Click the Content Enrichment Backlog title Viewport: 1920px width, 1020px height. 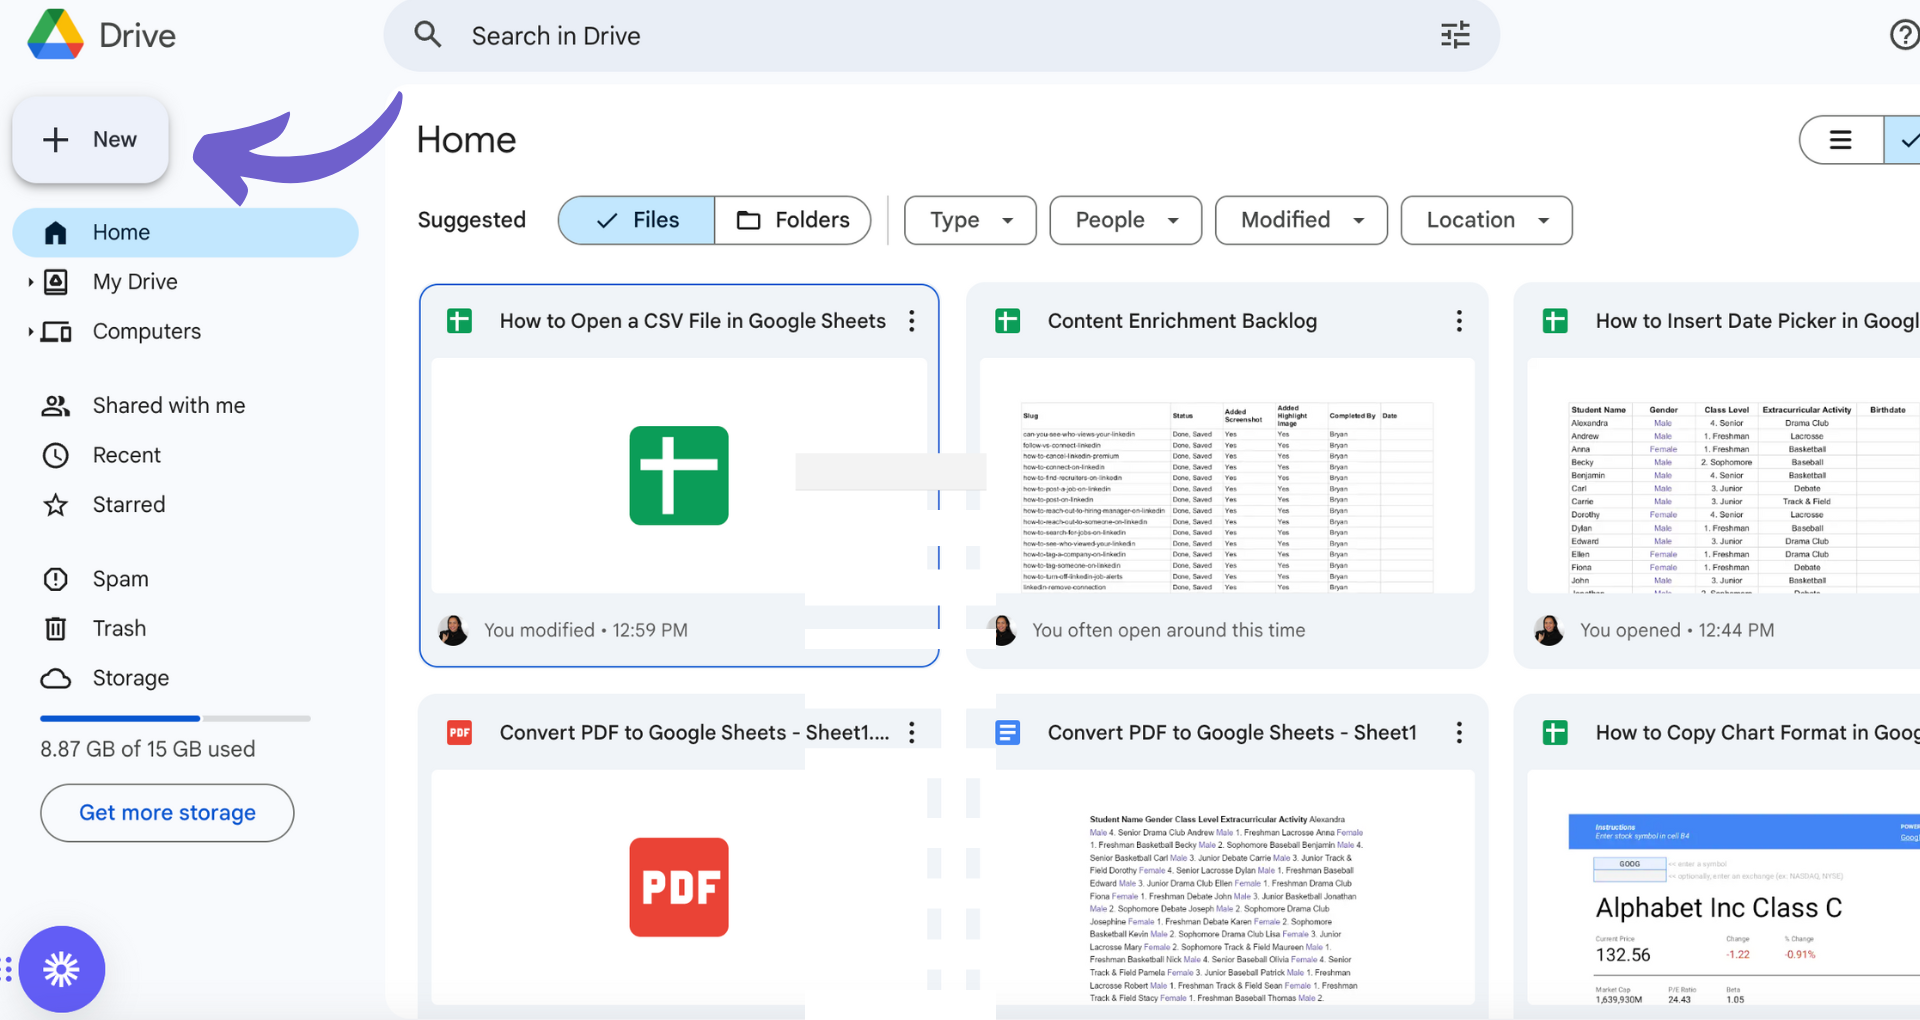[1182, 321]
